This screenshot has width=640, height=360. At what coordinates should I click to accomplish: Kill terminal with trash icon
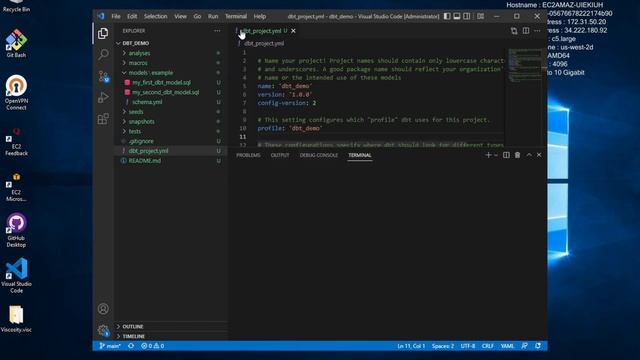tap(517, 155)
